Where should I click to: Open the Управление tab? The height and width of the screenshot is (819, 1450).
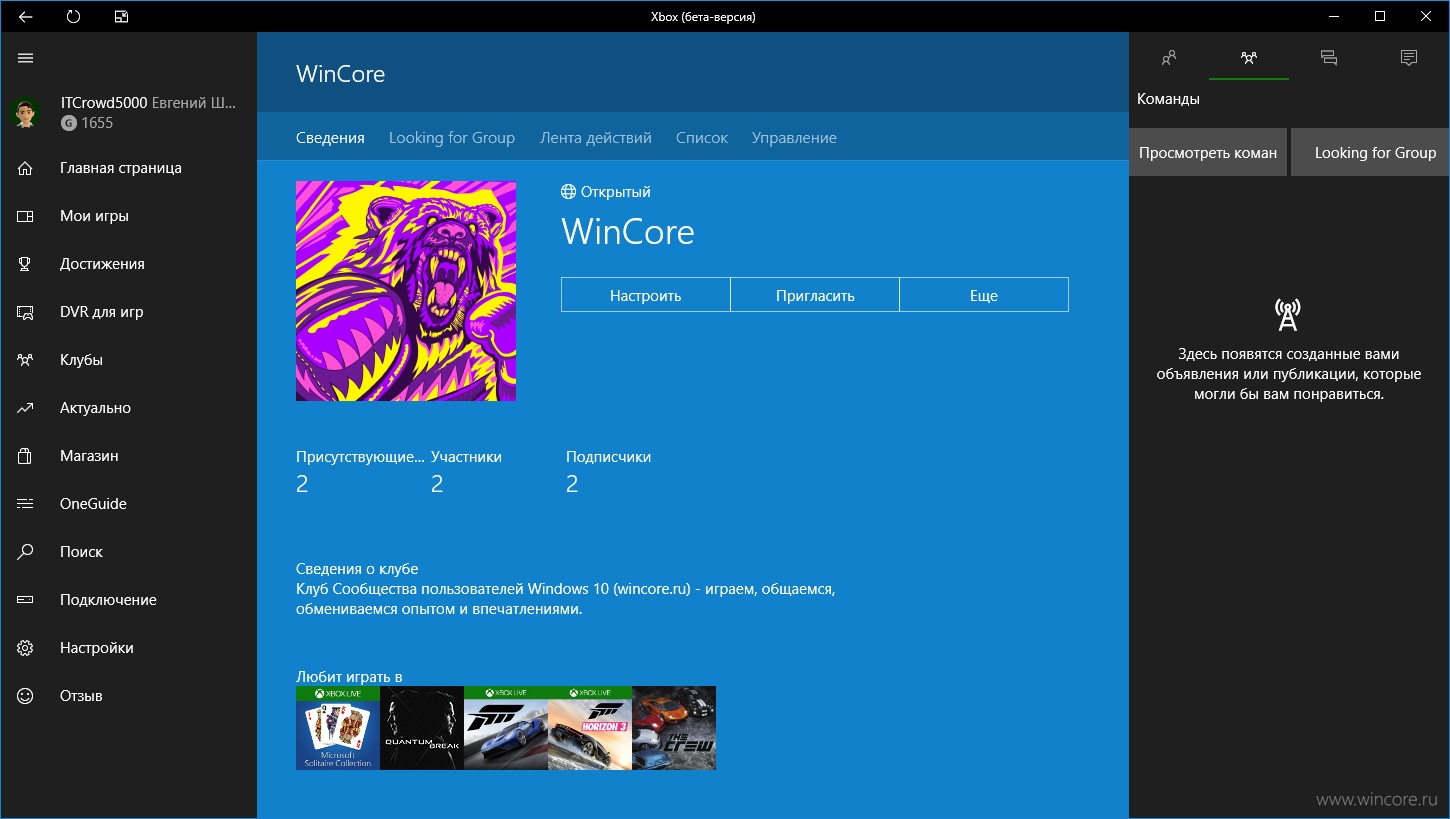click(x=794, y=138)
